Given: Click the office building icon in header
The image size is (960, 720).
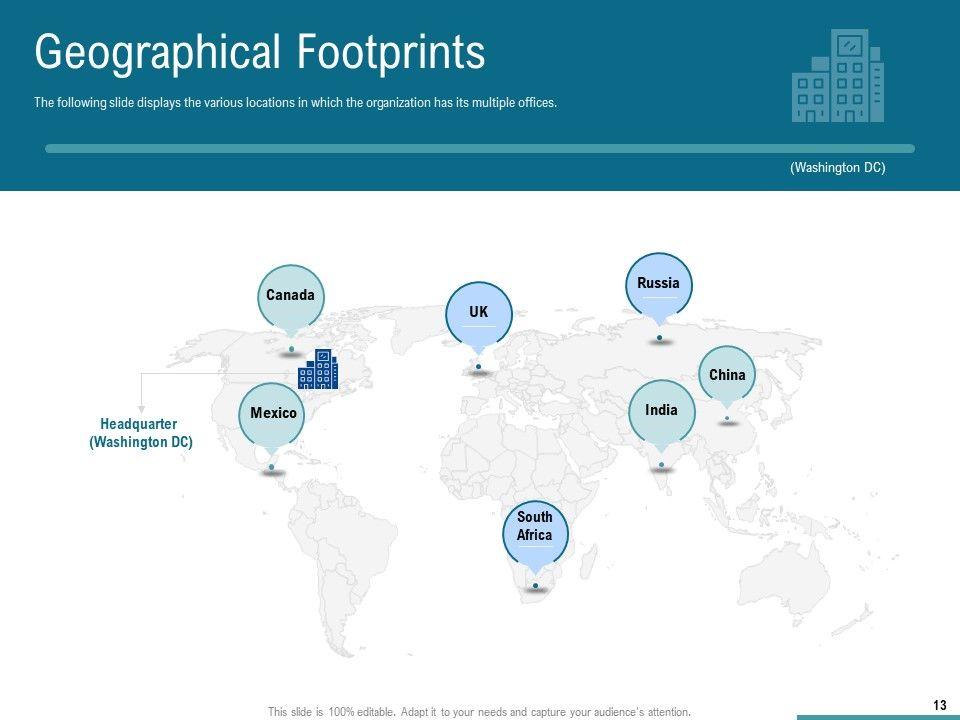Looking at the screenshot, I should (837, 76).
